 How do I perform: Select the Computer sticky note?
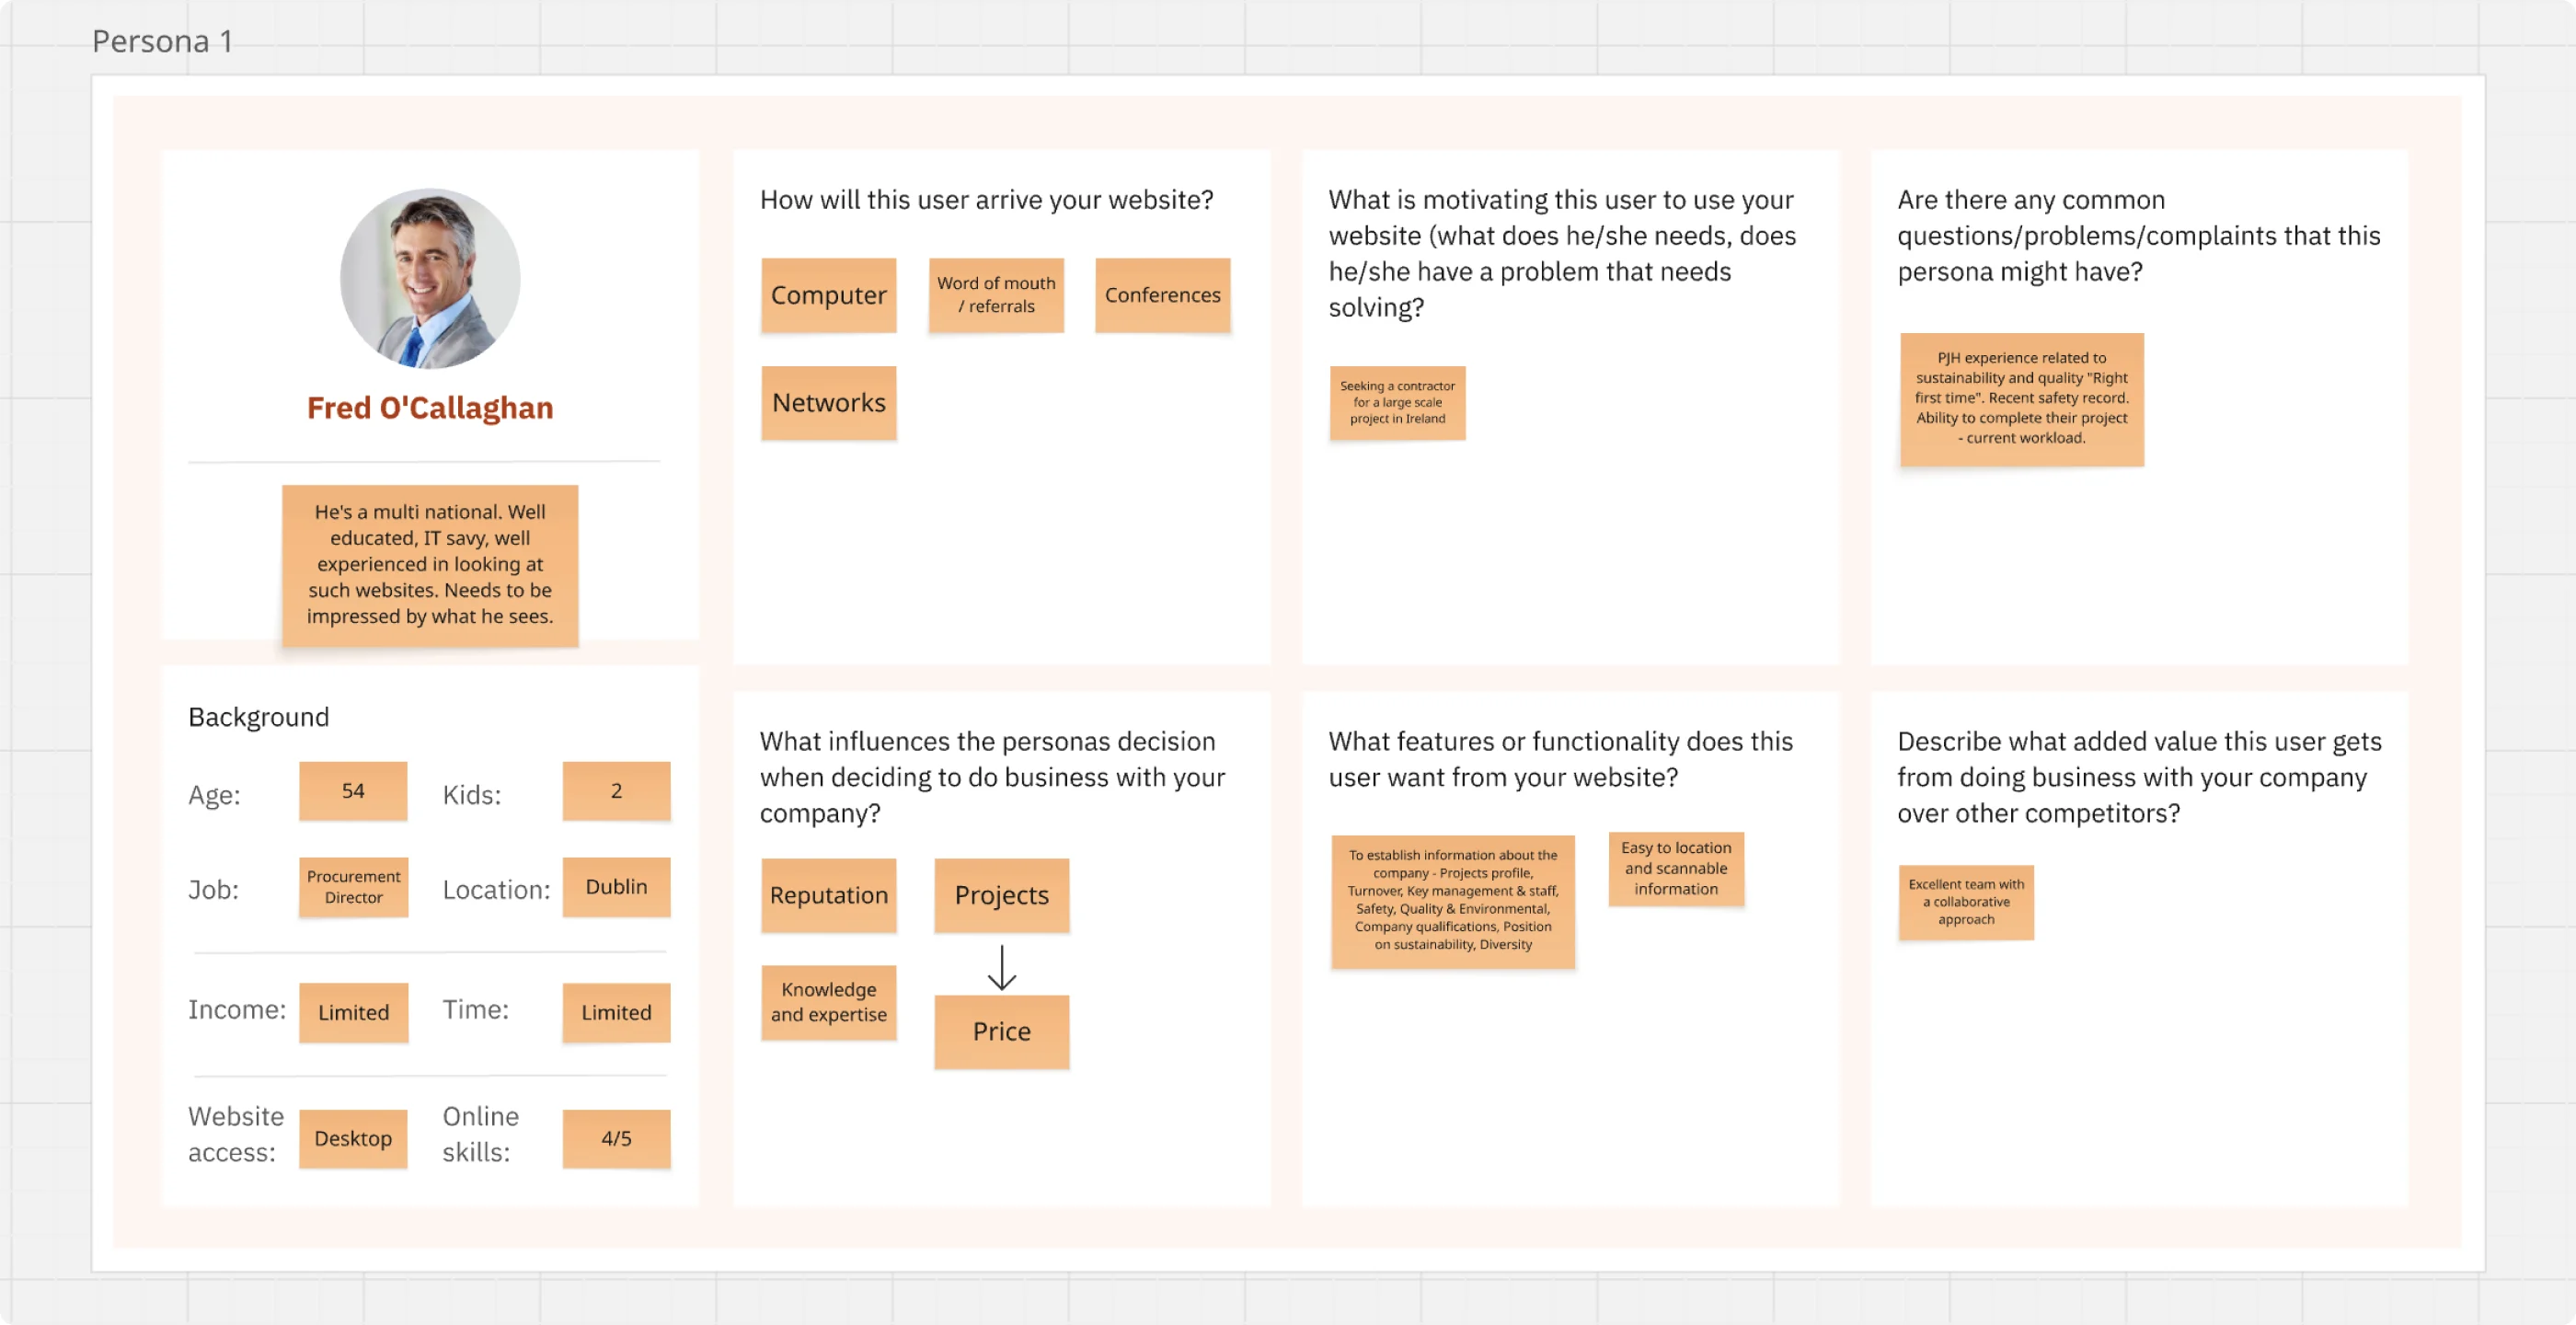[x=828, y=295]
